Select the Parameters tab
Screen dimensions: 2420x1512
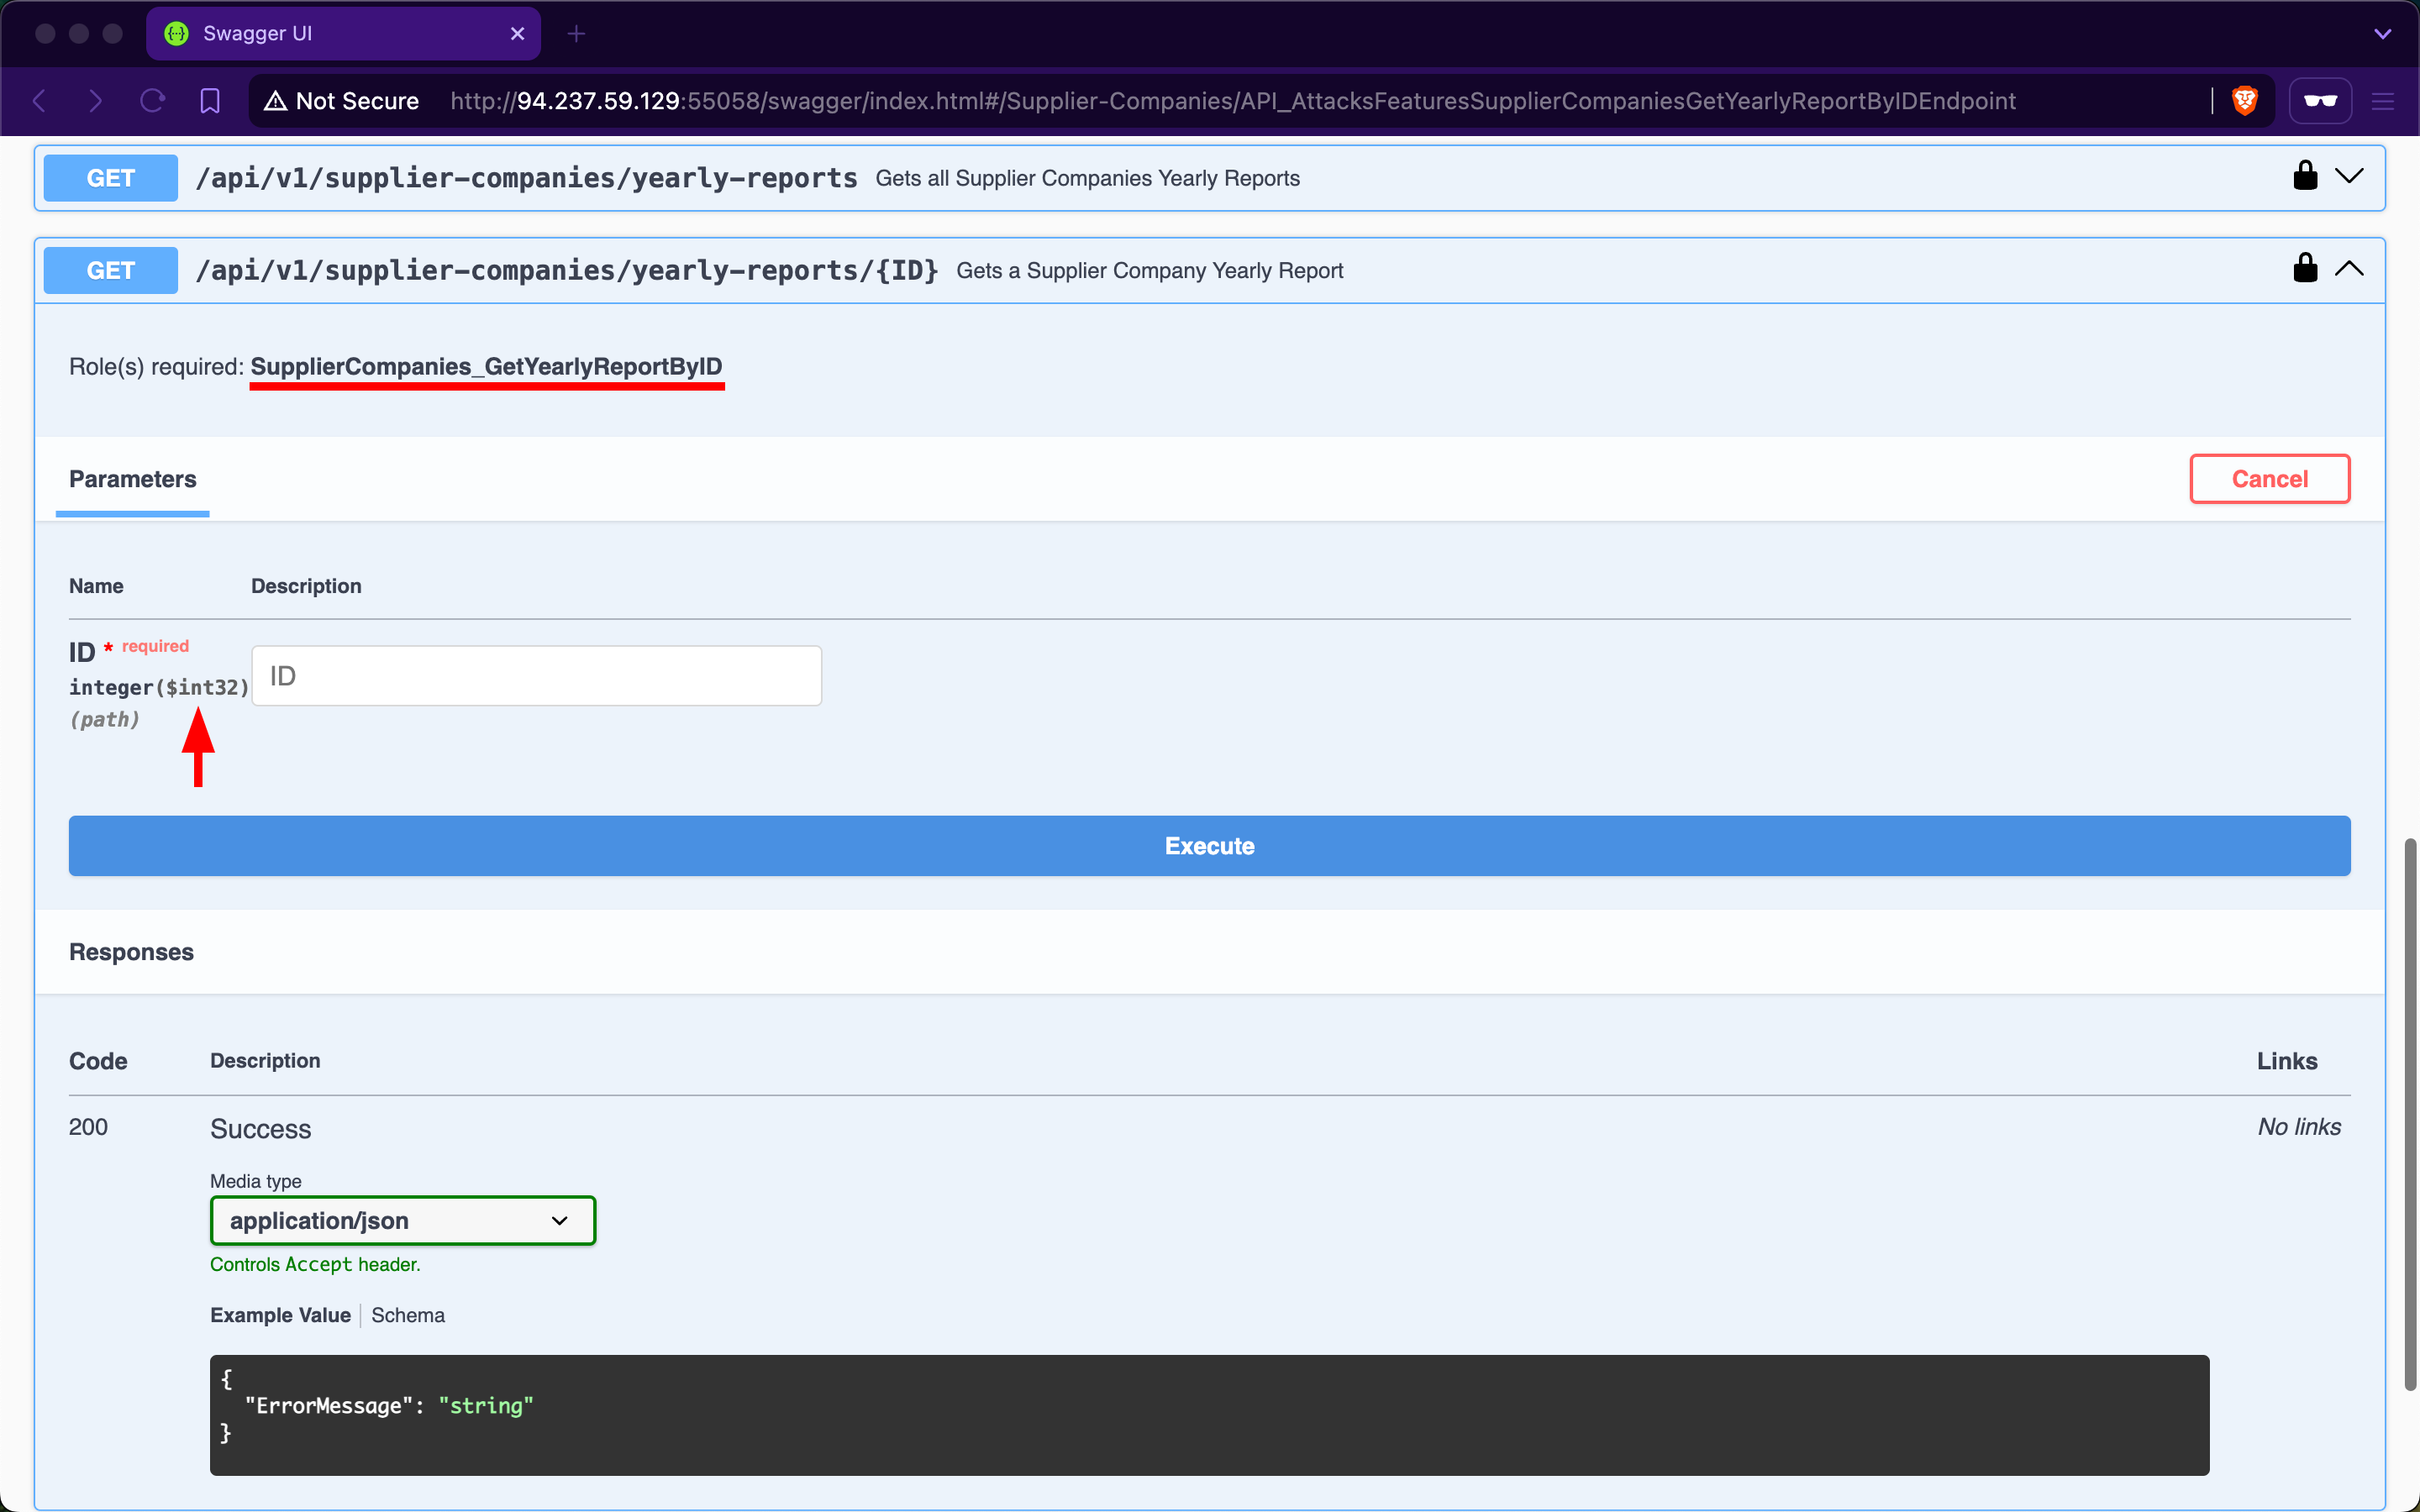pos(132,479)
